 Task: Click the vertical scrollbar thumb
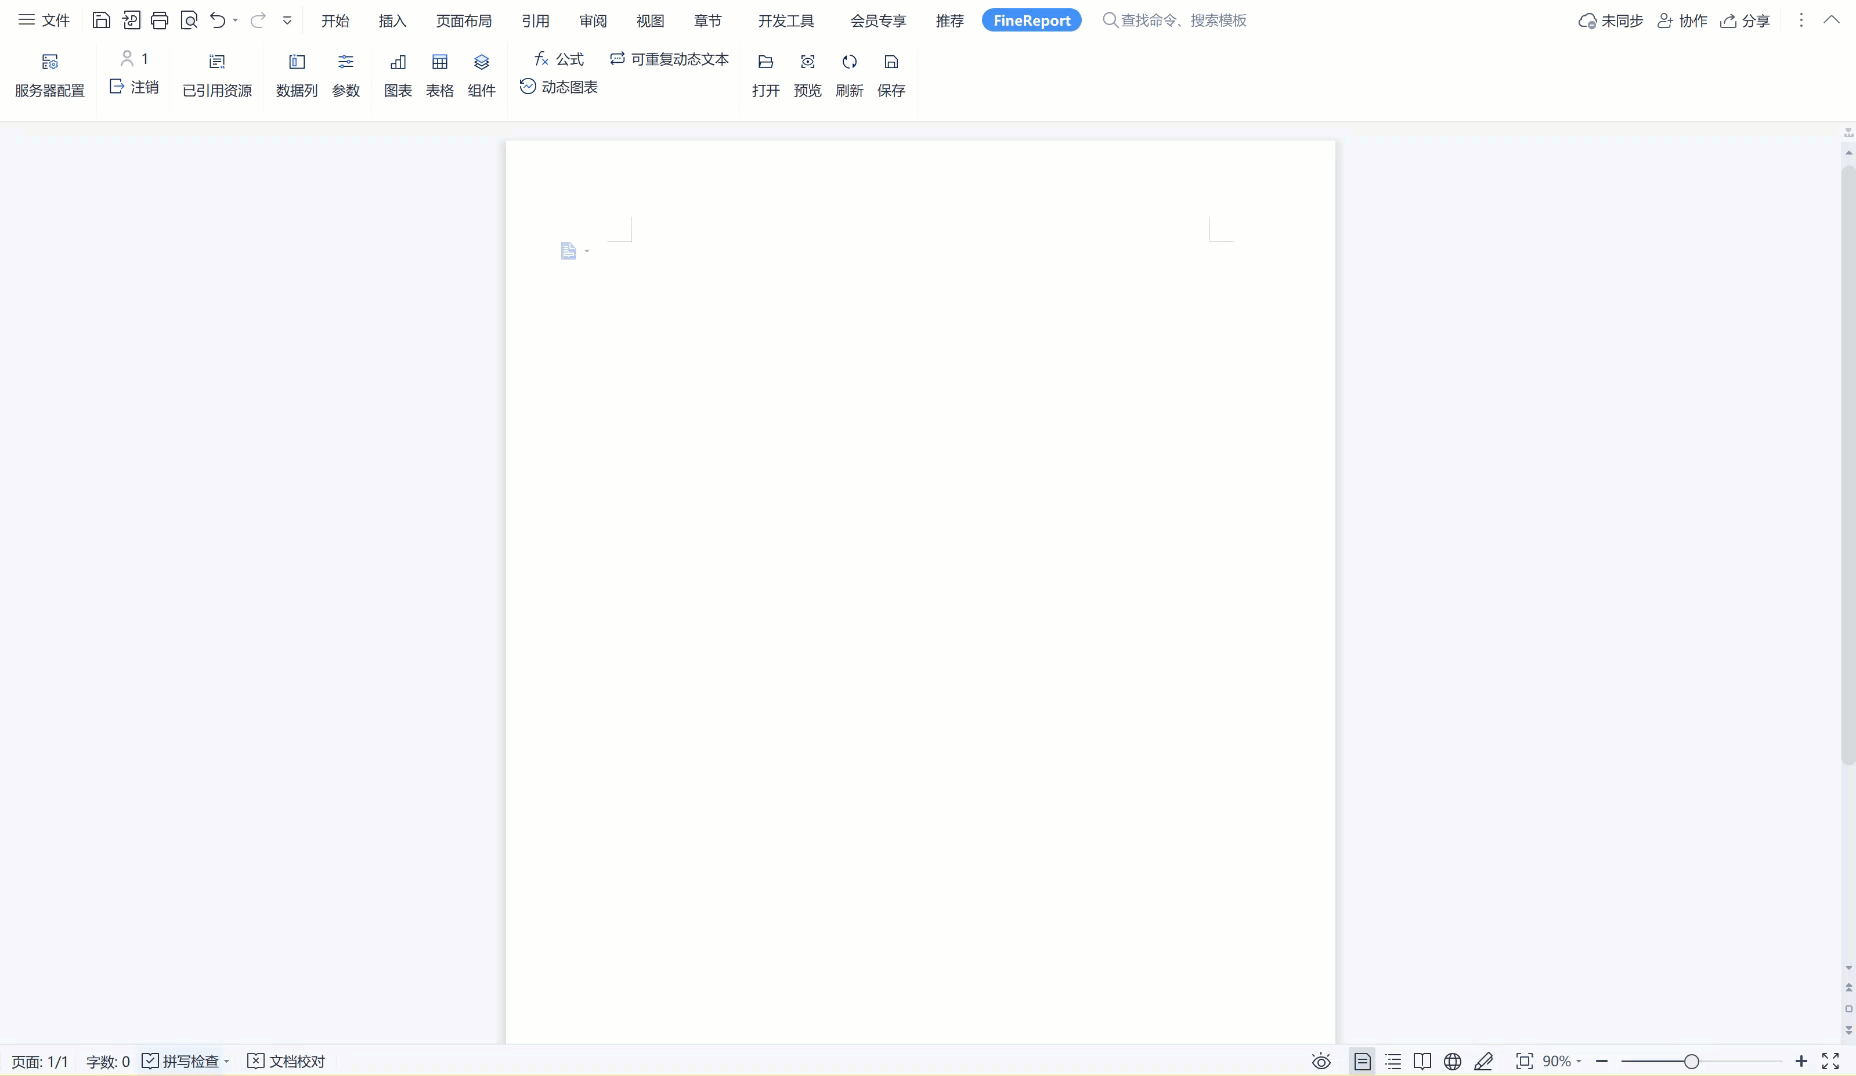[x=1848, y=465]
